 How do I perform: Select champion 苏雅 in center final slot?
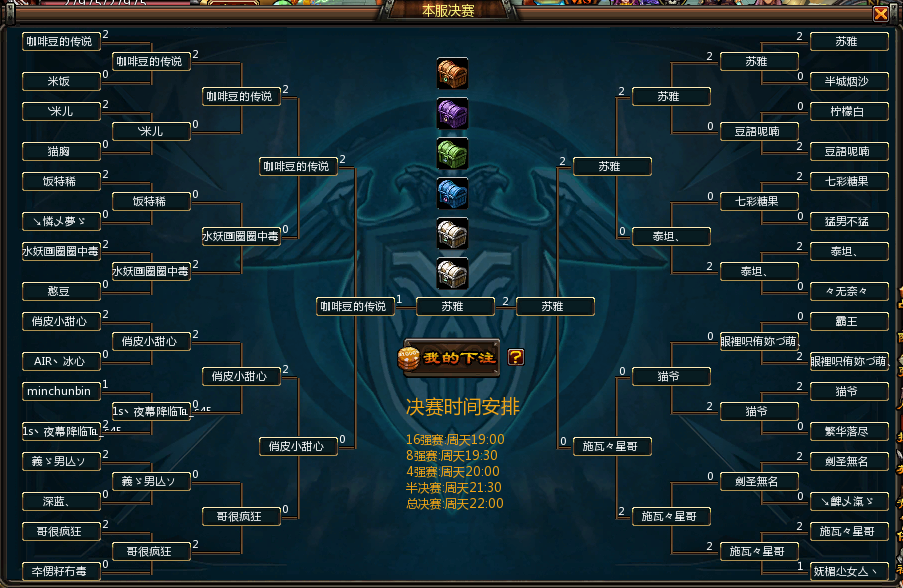[455, 306]
